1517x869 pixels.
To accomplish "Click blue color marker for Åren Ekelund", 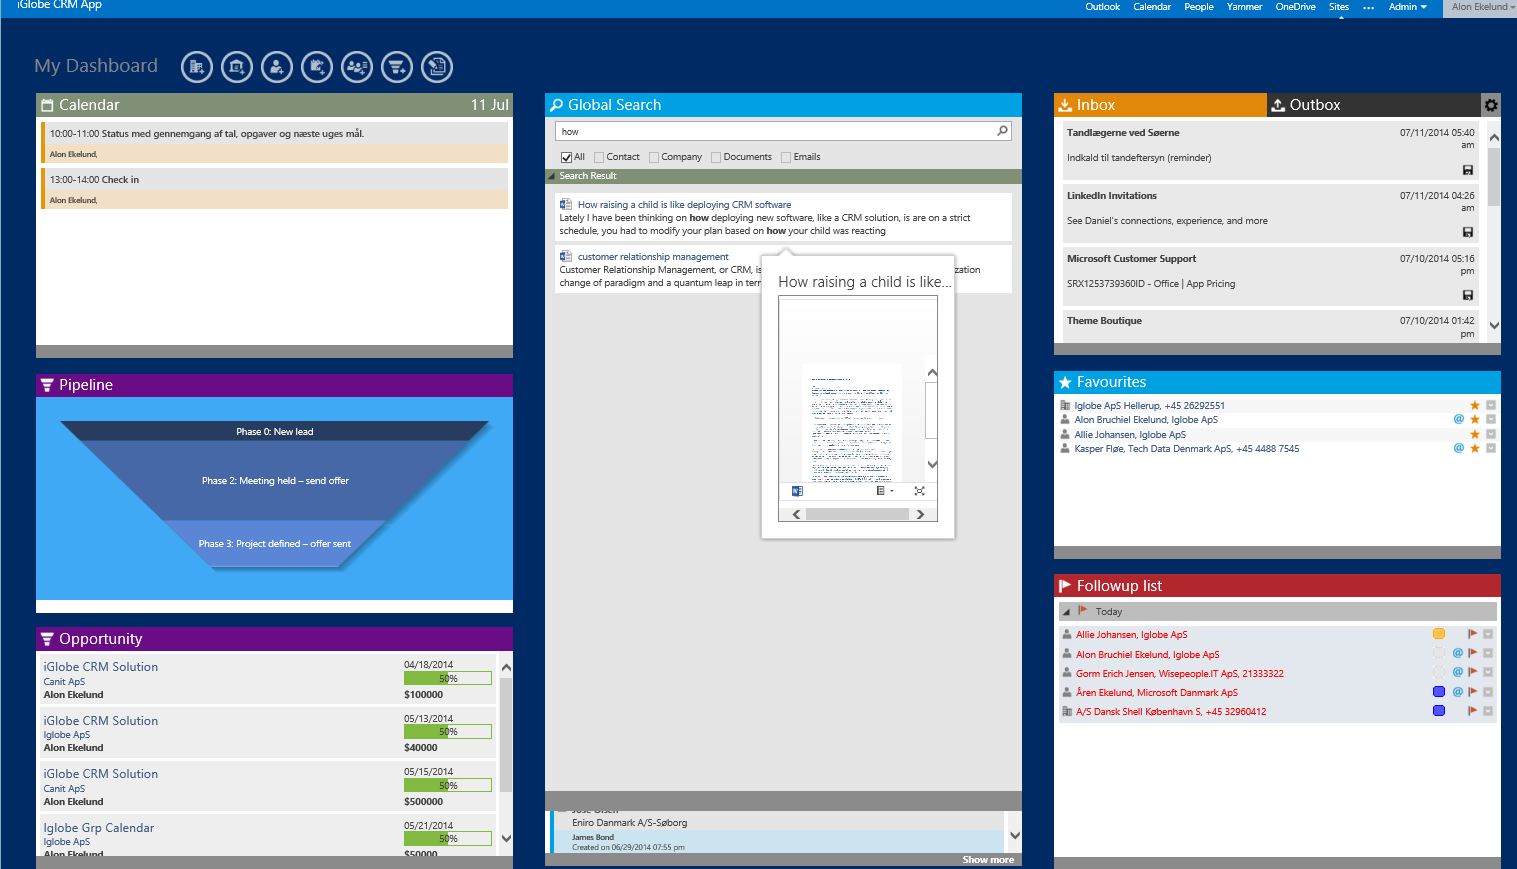I will (x=1439, y=691).
